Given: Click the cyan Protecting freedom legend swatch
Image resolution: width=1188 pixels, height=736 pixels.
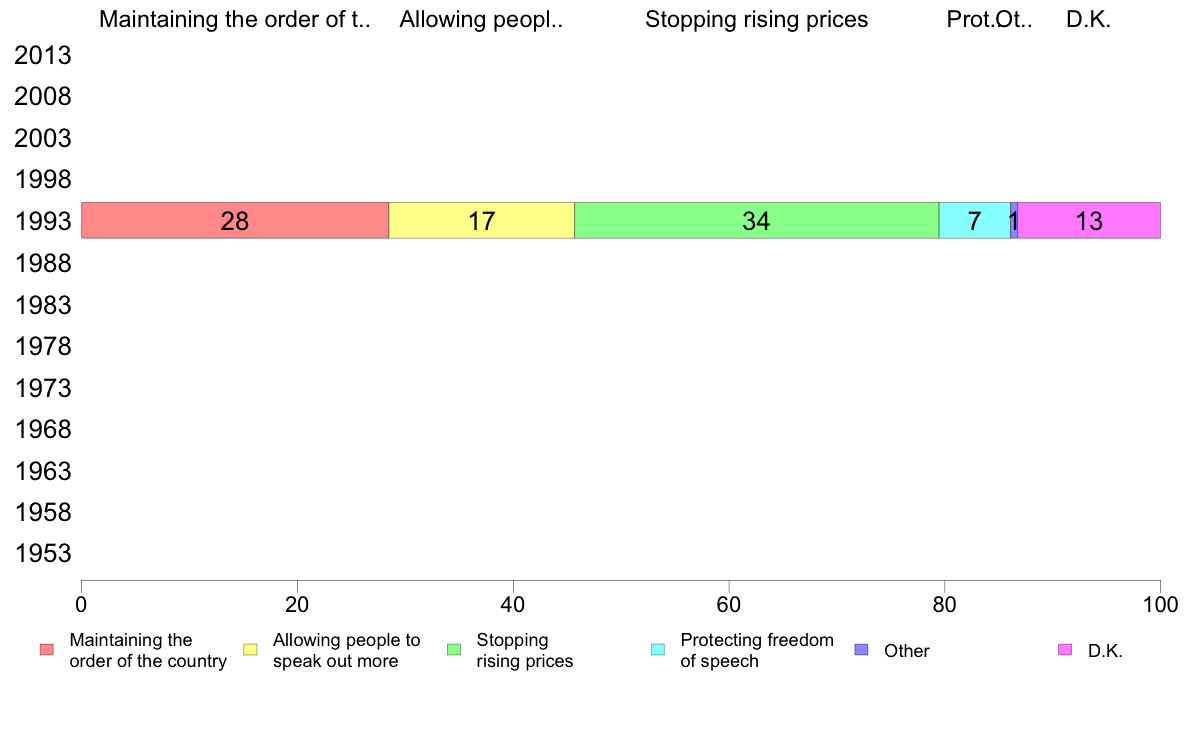Looking at the screenshot, I should point(658,650).
